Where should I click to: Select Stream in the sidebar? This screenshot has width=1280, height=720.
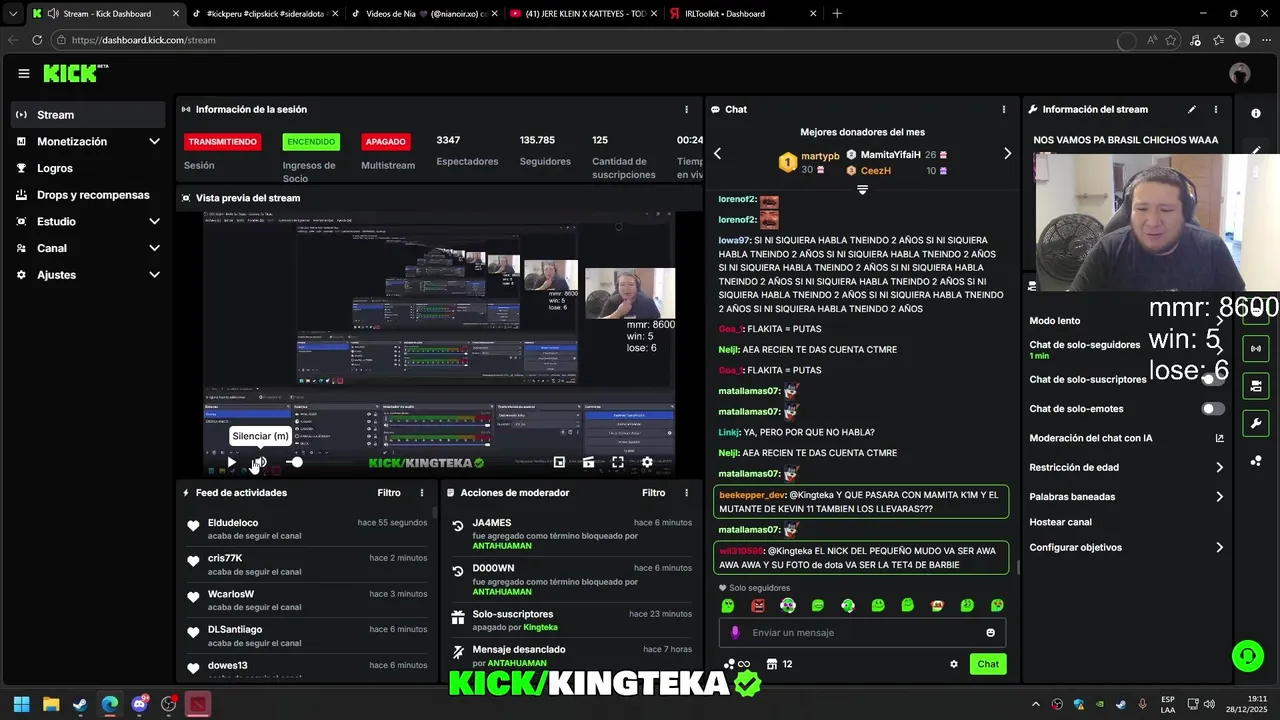tap(88, 115)
